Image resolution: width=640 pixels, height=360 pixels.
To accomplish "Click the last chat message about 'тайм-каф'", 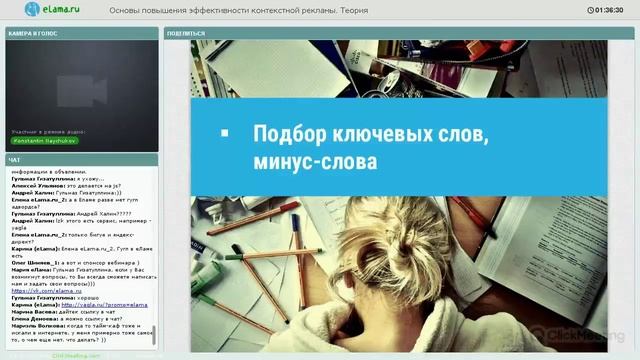I will pyautogui.click(x=82, y=333).
